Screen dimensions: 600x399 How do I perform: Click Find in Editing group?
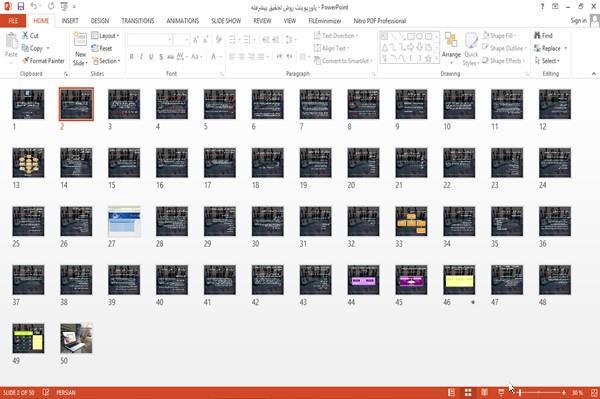click(x=543, y=36)
